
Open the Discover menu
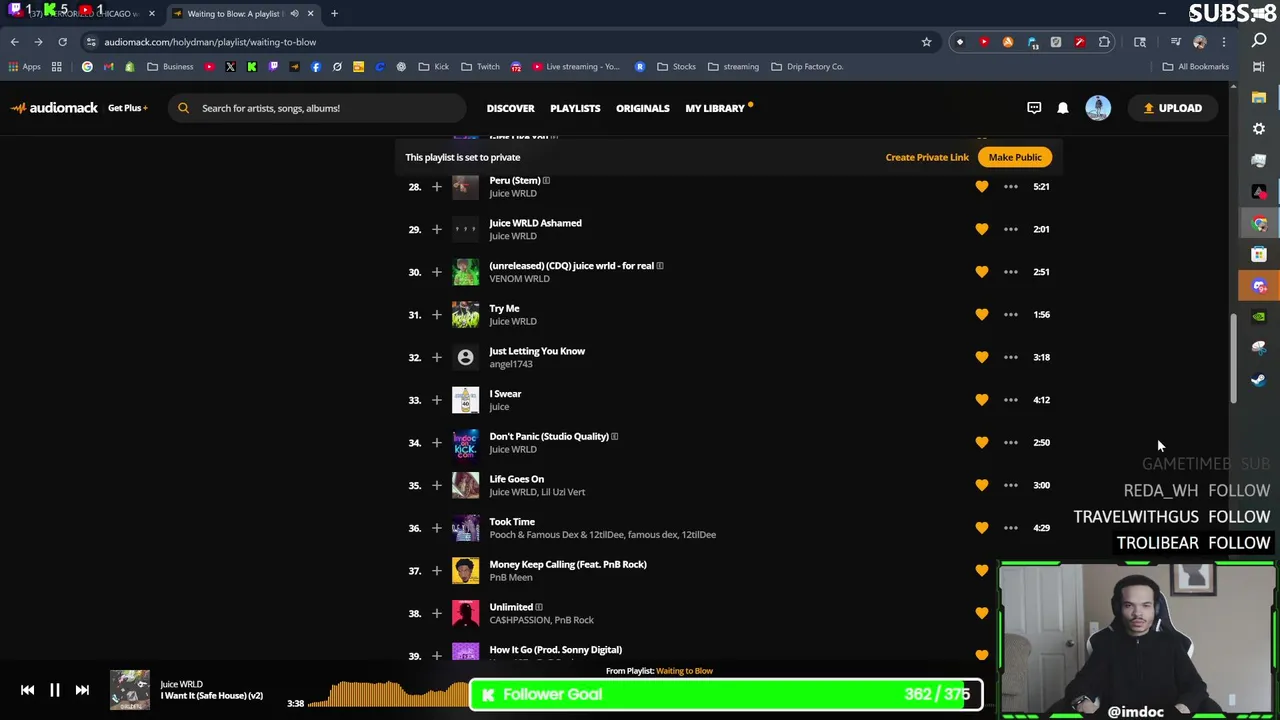[x=510, y=108]
